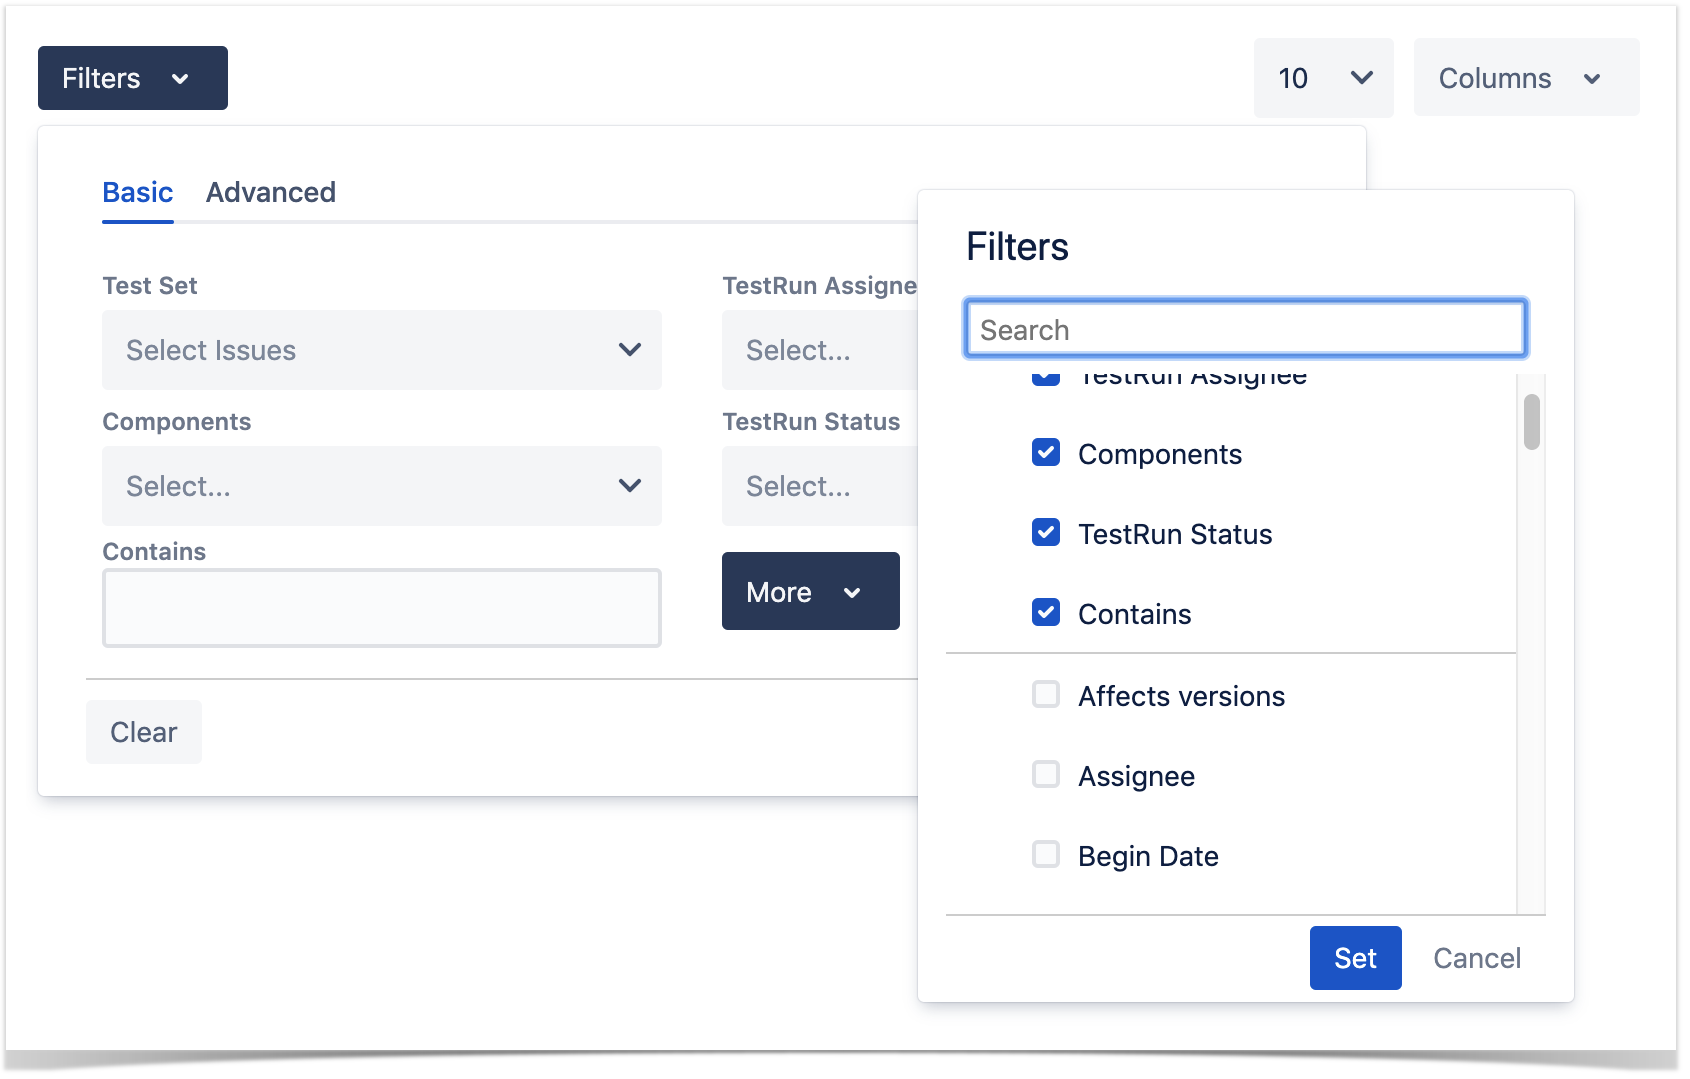Click the chevron in Components dropdown
The height and width of the screenshot is (1079, 1690).
[630, 486]
